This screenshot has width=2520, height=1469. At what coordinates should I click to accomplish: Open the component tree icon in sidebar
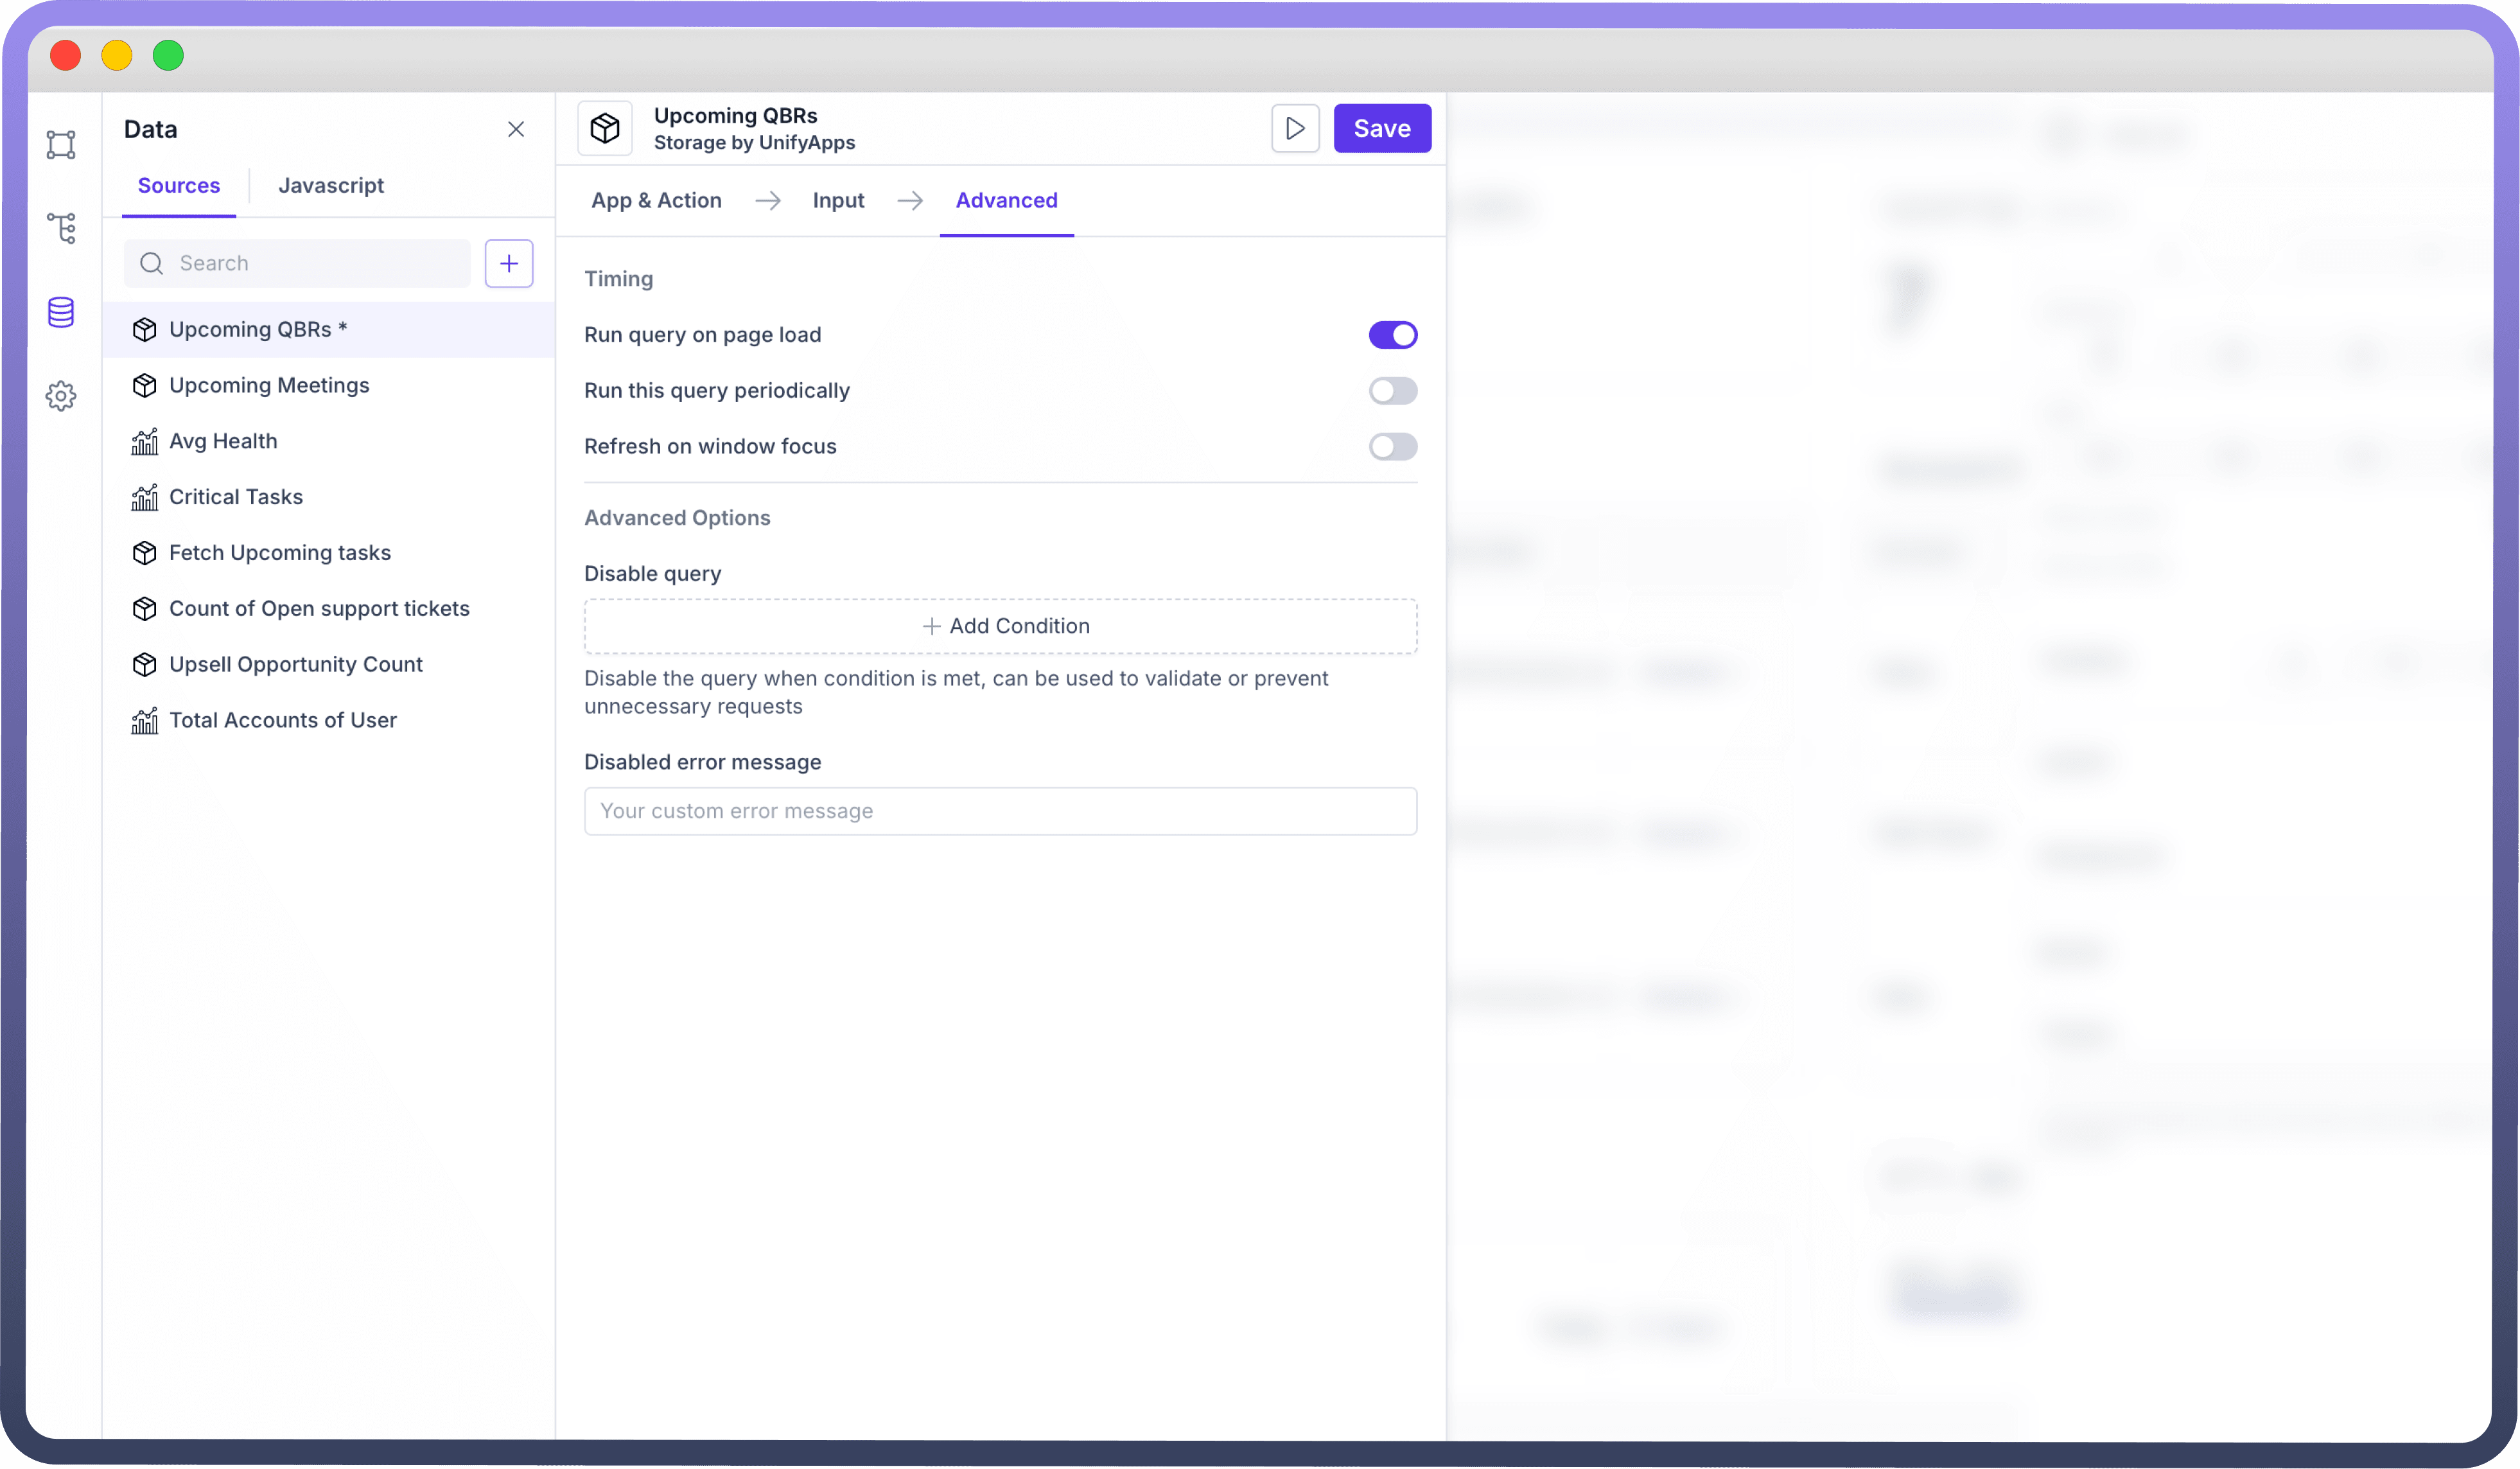(x=61, y=228)
